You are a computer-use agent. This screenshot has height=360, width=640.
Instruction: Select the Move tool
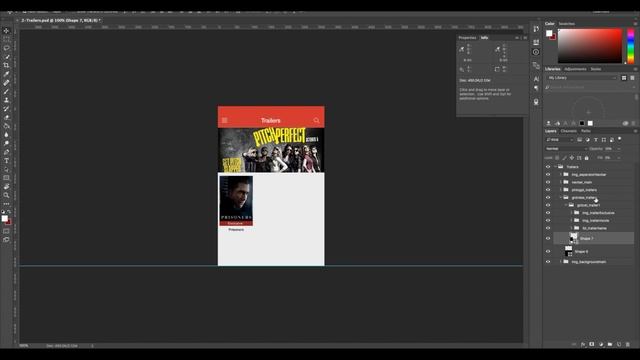click(6, 31)
